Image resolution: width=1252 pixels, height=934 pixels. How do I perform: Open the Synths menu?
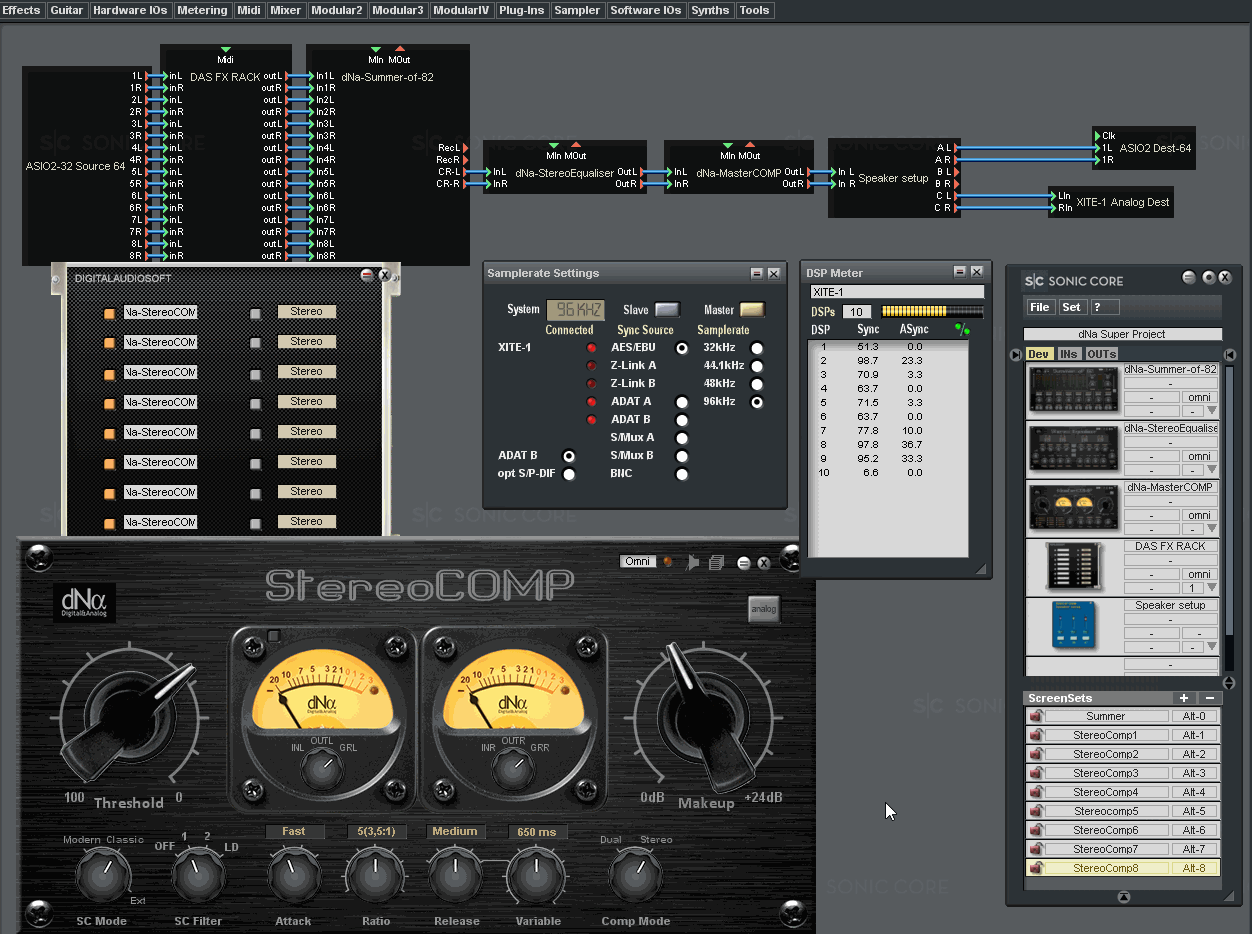click(710, 10)
